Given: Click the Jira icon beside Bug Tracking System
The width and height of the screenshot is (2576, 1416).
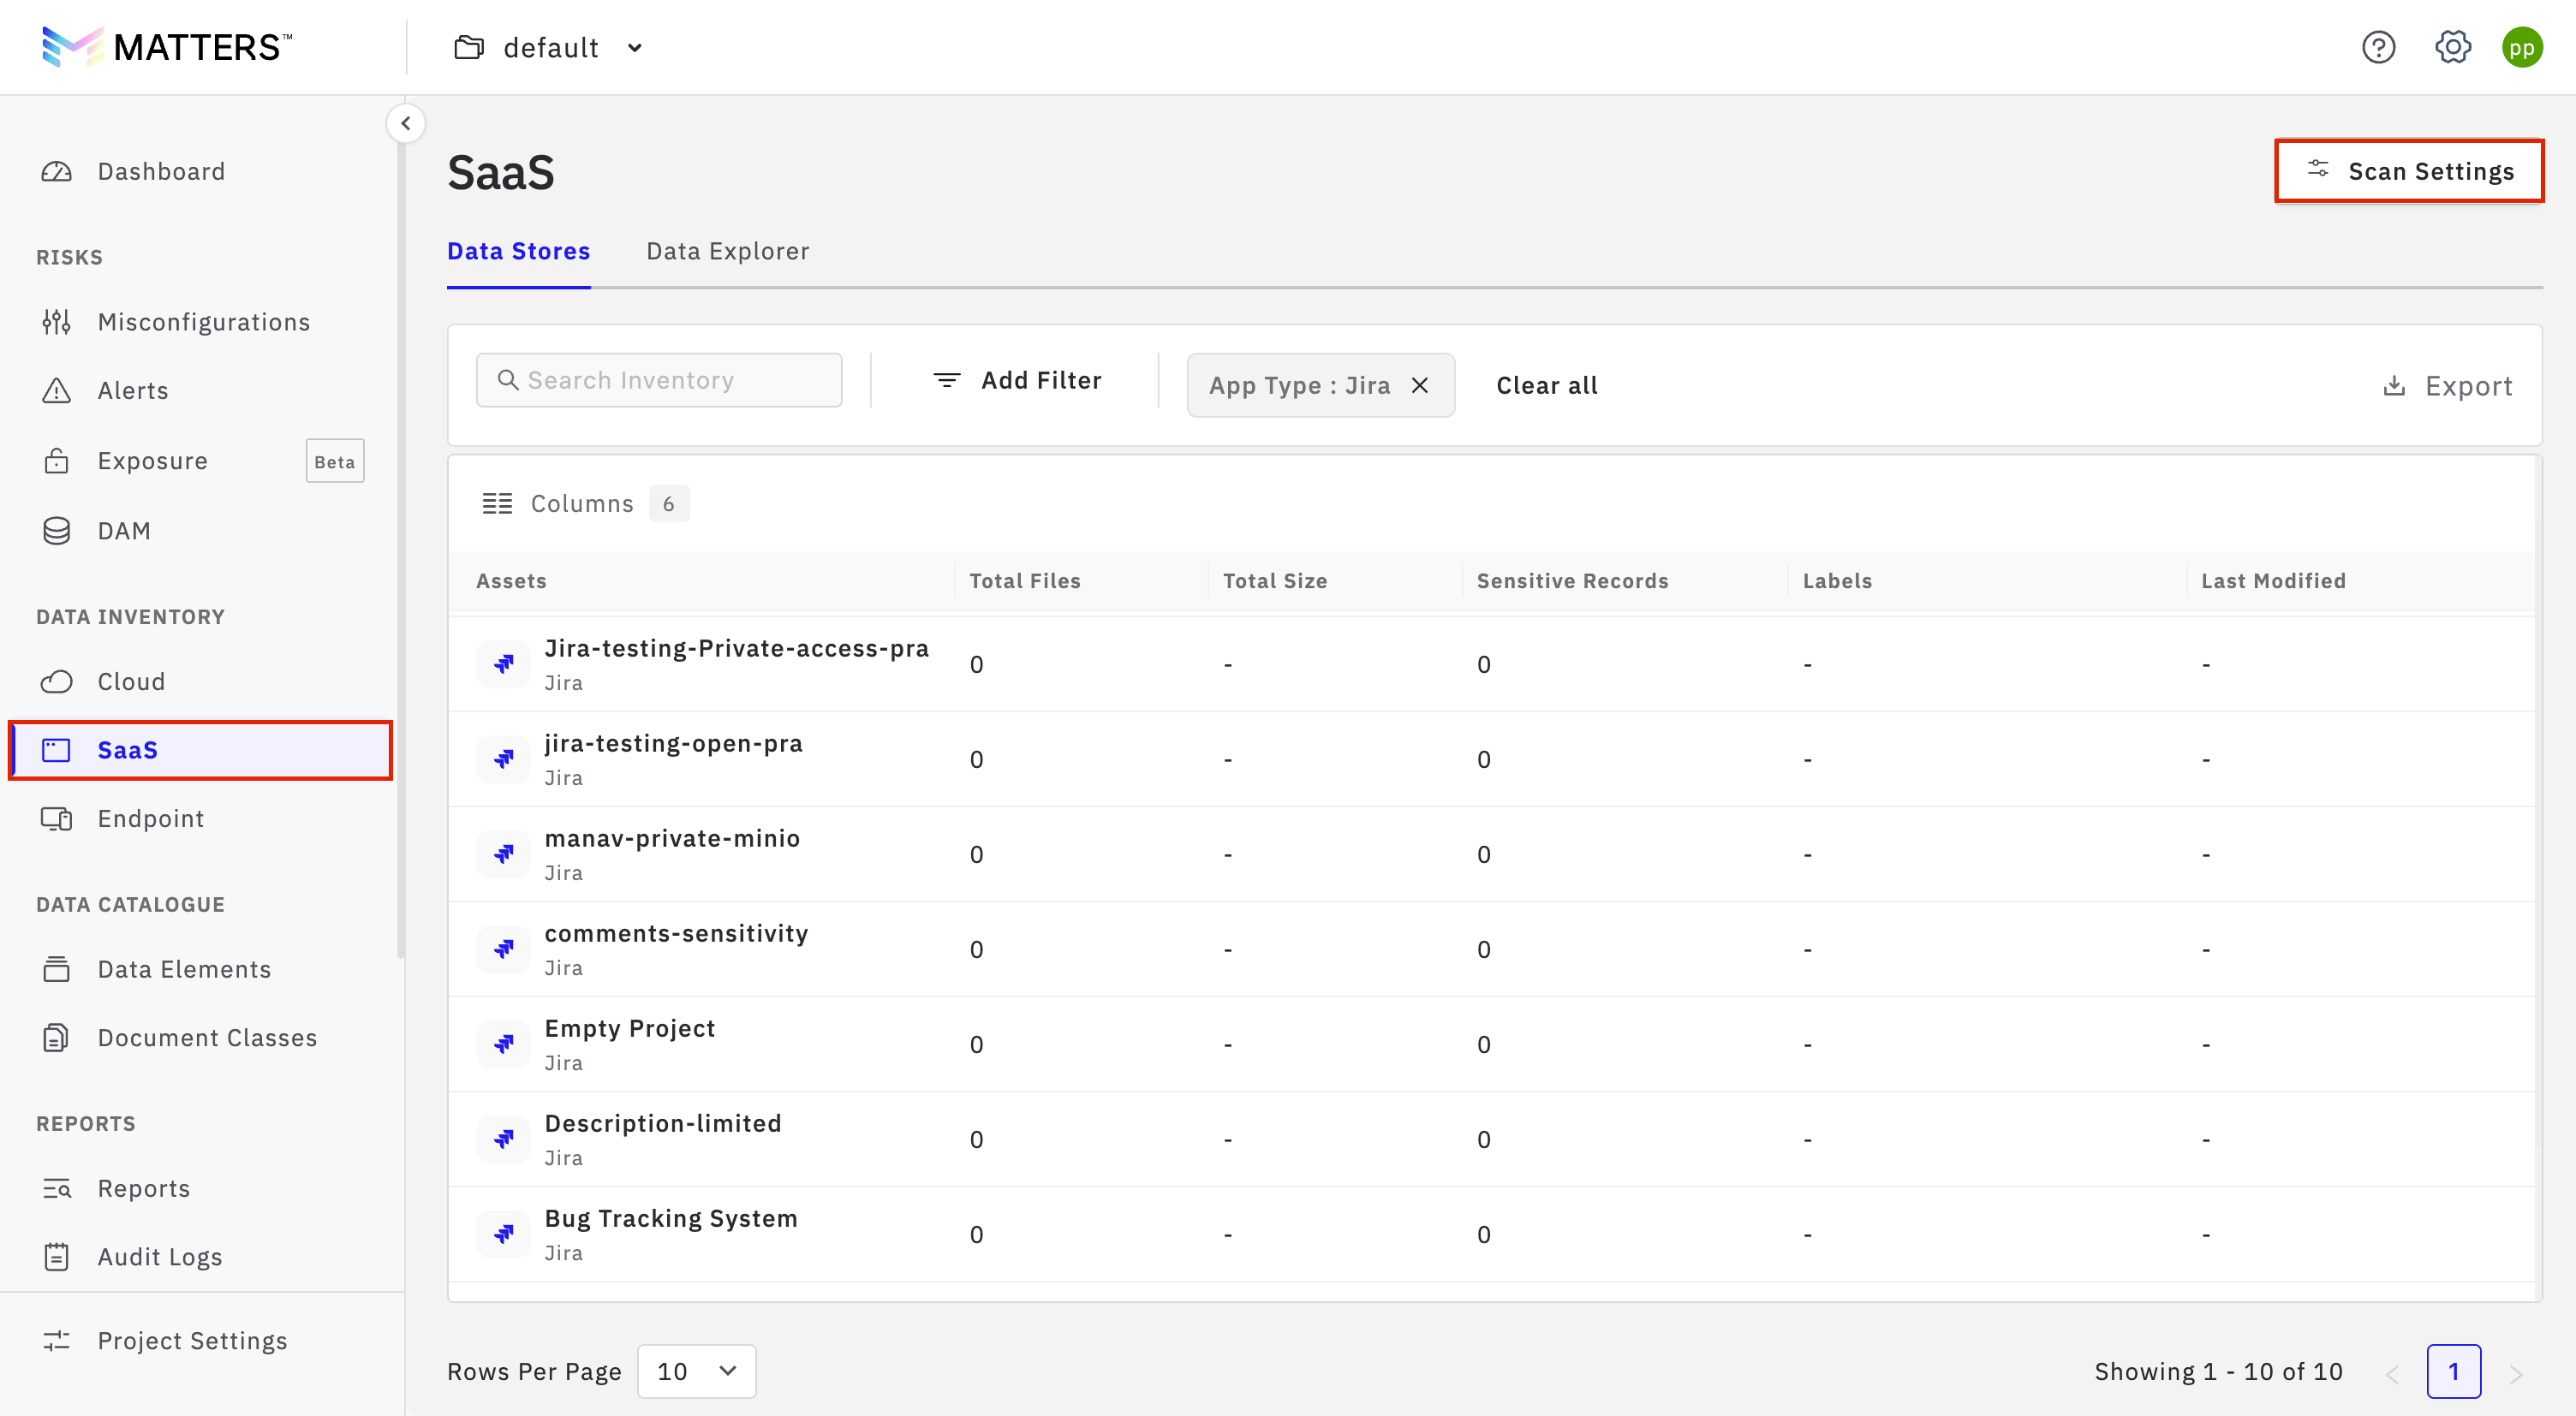Looking at the screenshot, I should [504, 1234].
